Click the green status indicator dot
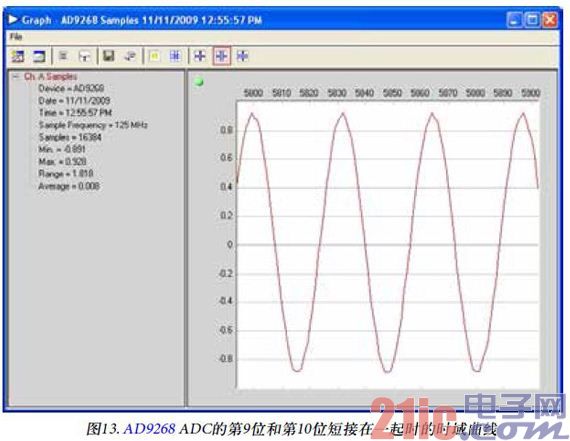This screenshot has height=441, width=570. 199,82
